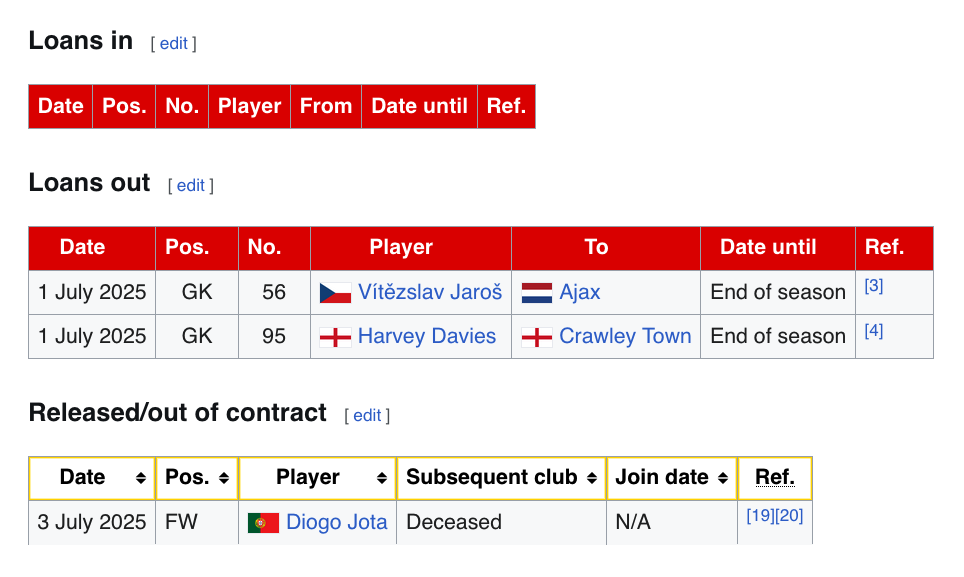Viewport: 964px width, 577px height.
Task: Click the Portugal flag beside Diogo Jota
Action: (x=263, y=523)
